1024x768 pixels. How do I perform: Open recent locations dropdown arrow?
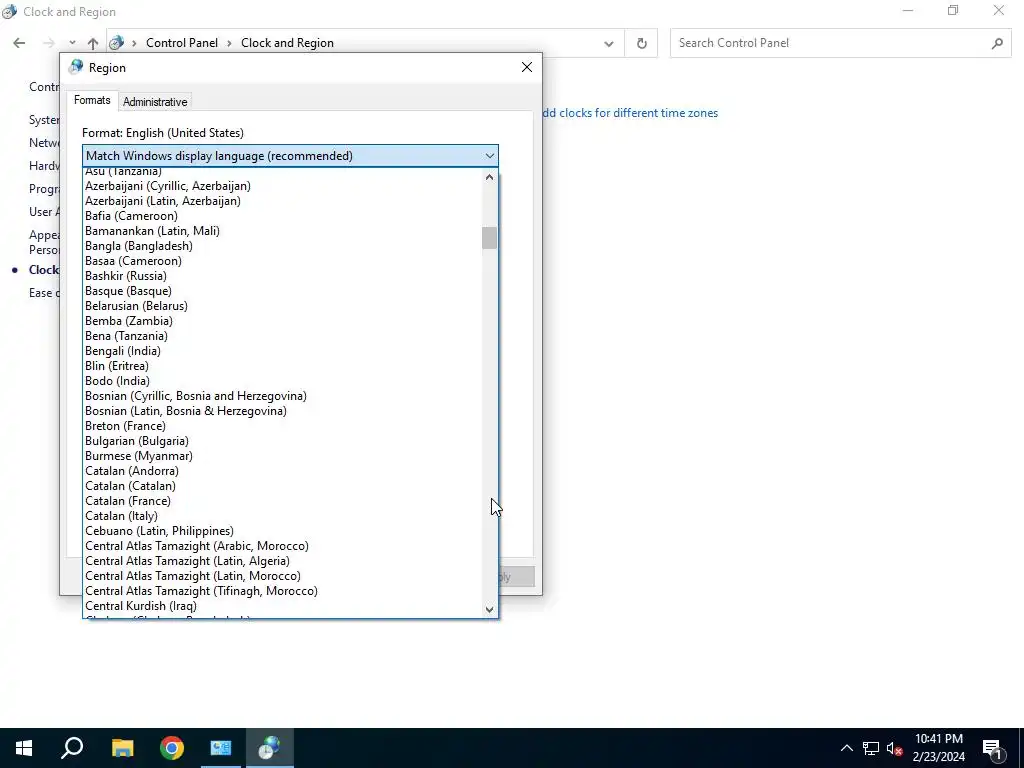[72, 43]
